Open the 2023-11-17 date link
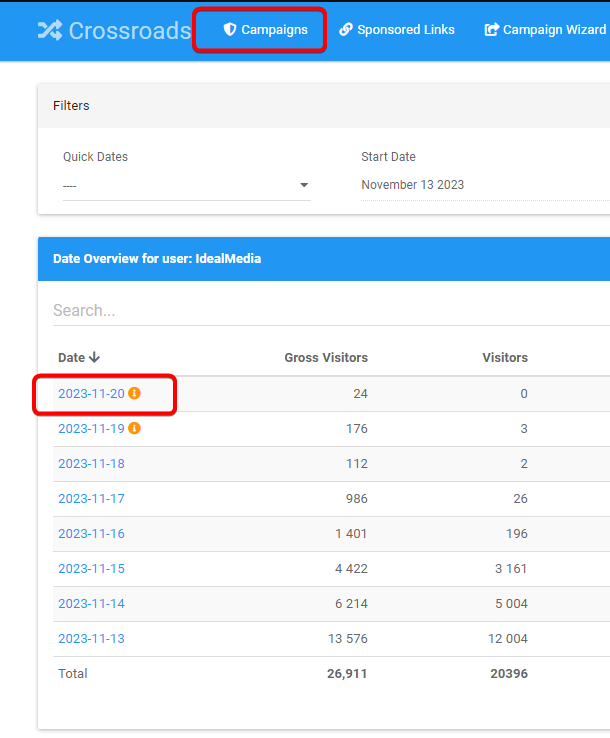610x738 pixels. pyautogui.click(x=91, y=498)
